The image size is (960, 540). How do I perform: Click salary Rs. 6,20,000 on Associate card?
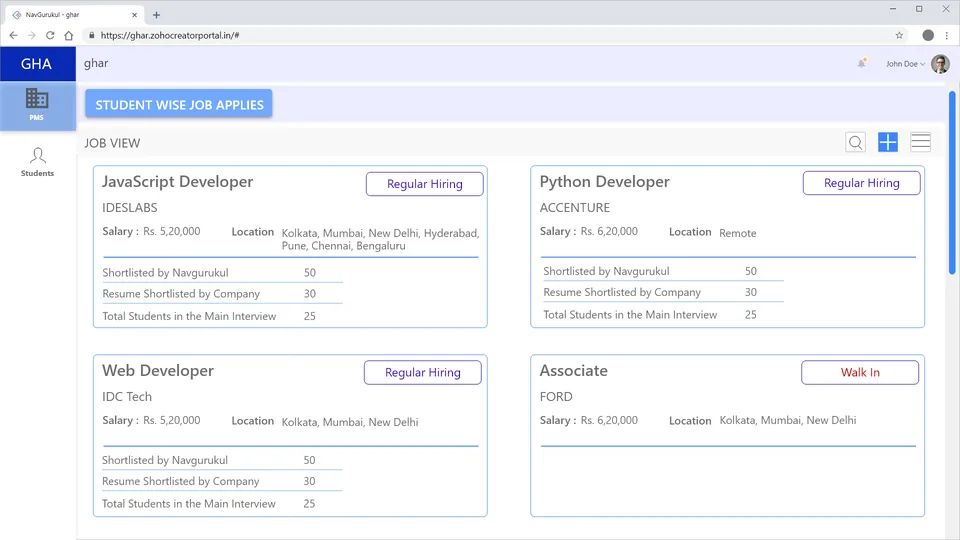(x=609, y=420)
